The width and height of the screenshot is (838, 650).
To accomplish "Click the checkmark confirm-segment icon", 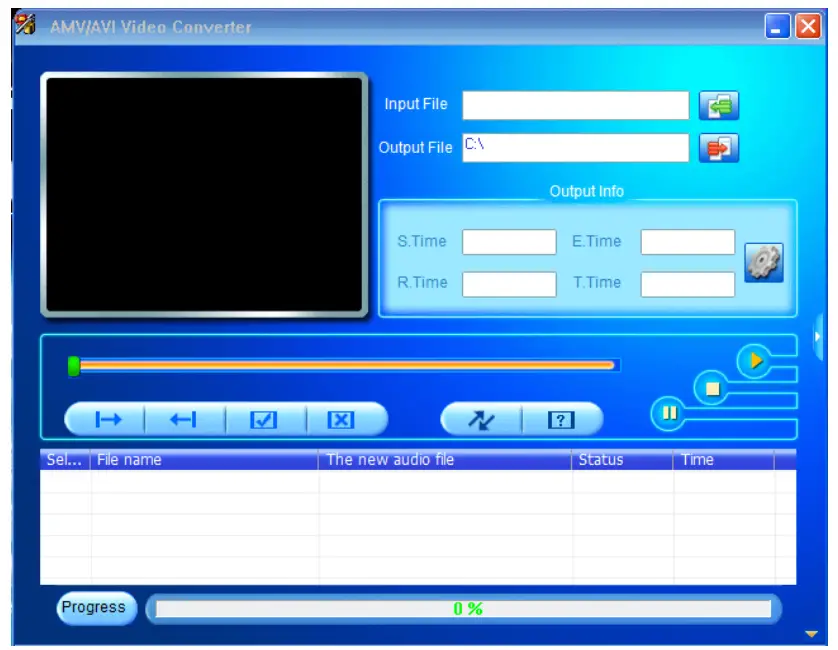I will (265, 420).
